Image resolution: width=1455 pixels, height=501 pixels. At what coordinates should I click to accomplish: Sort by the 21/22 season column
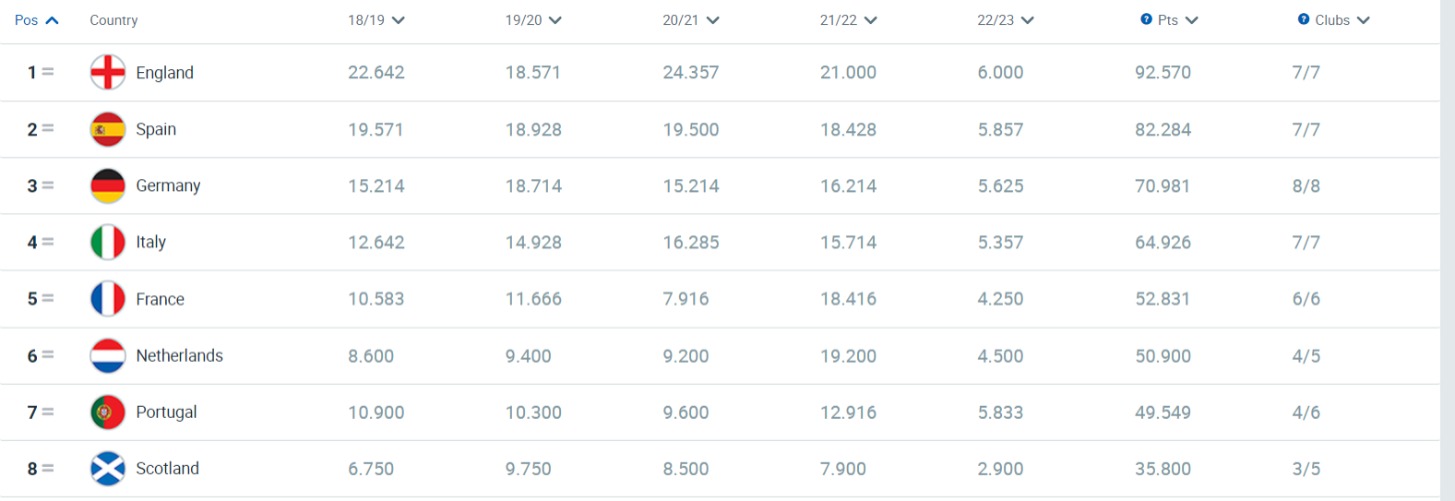tap(847, 20)
